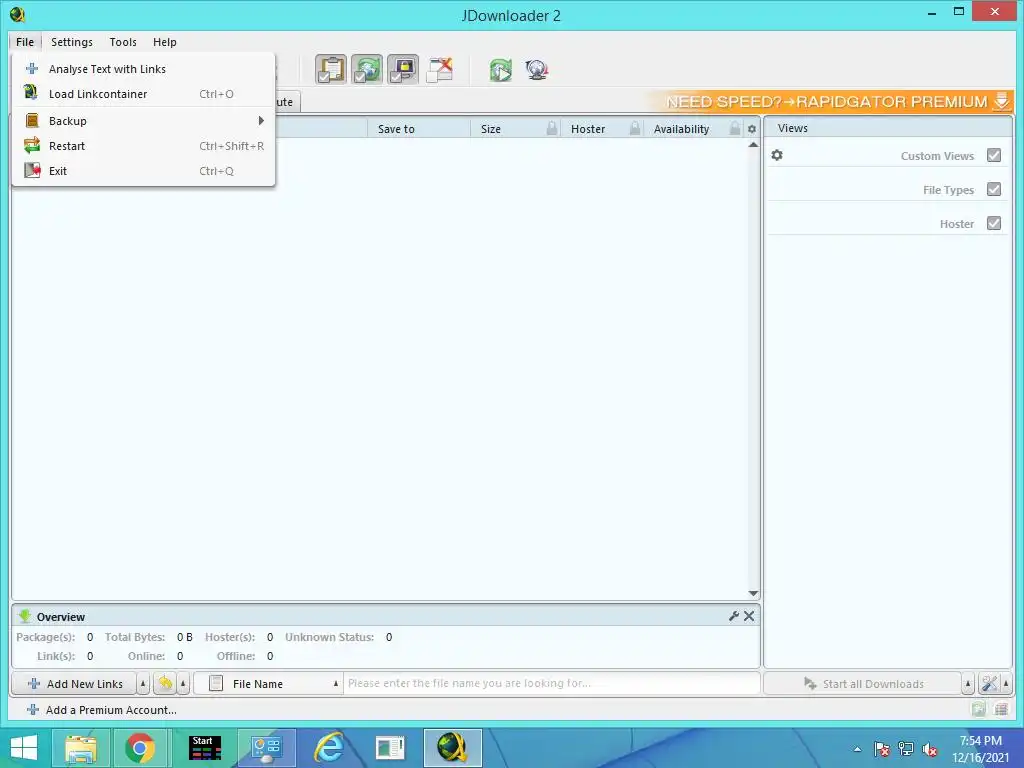Click the Rapidgator Premium banner
This screenshot has width=1024, height=768.
point(829,101)
